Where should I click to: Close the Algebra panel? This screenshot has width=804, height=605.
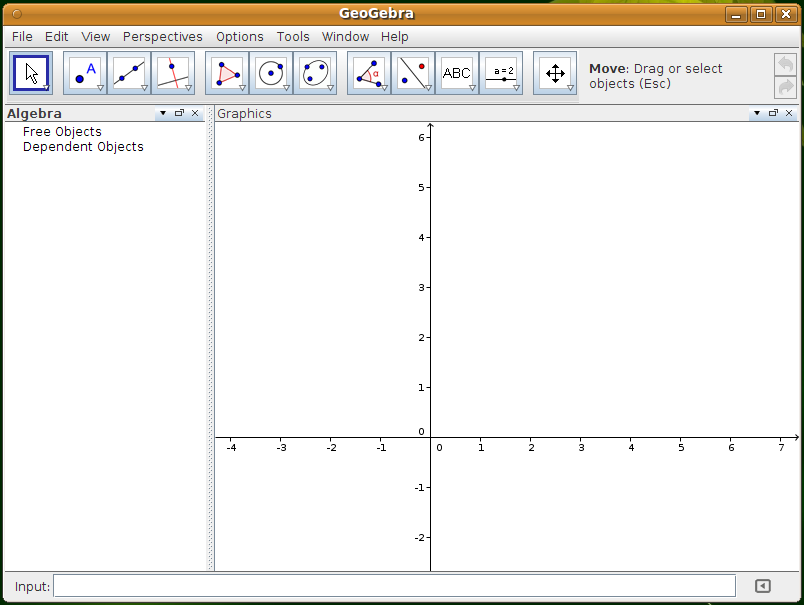pos(195,113)
